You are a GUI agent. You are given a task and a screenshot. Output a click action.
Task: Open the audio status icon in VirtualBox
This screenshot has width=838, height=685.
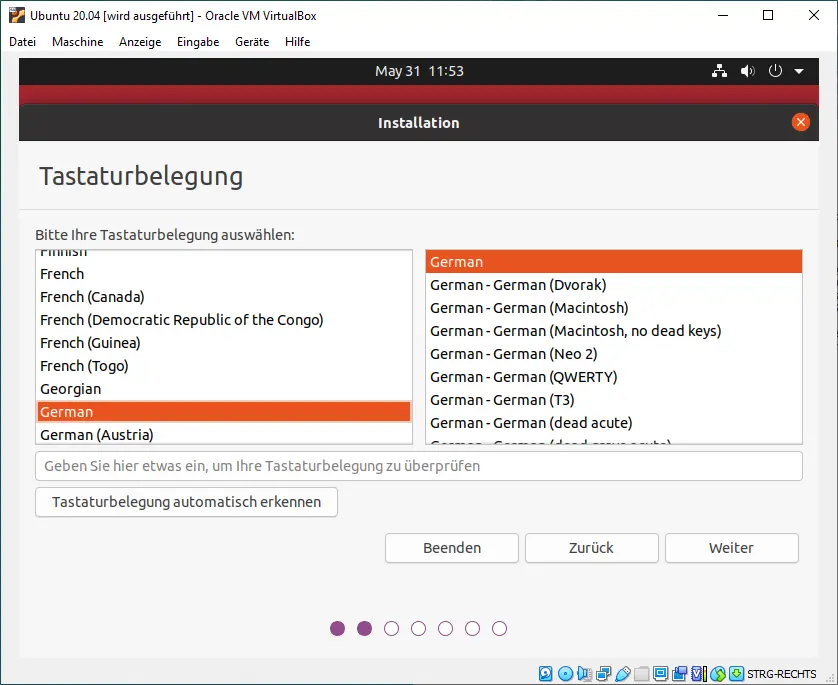coord(584,674)
